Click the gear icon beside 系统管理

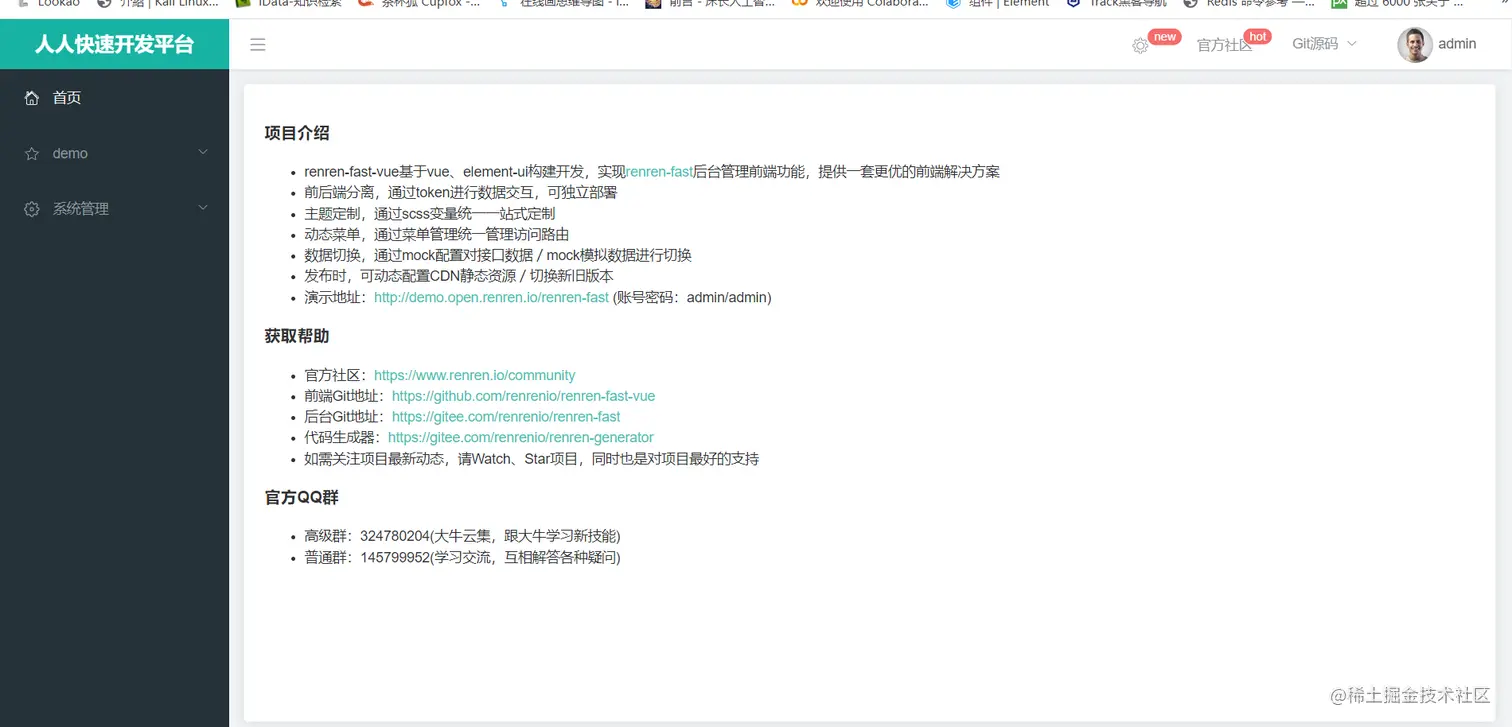click(31, 208)
